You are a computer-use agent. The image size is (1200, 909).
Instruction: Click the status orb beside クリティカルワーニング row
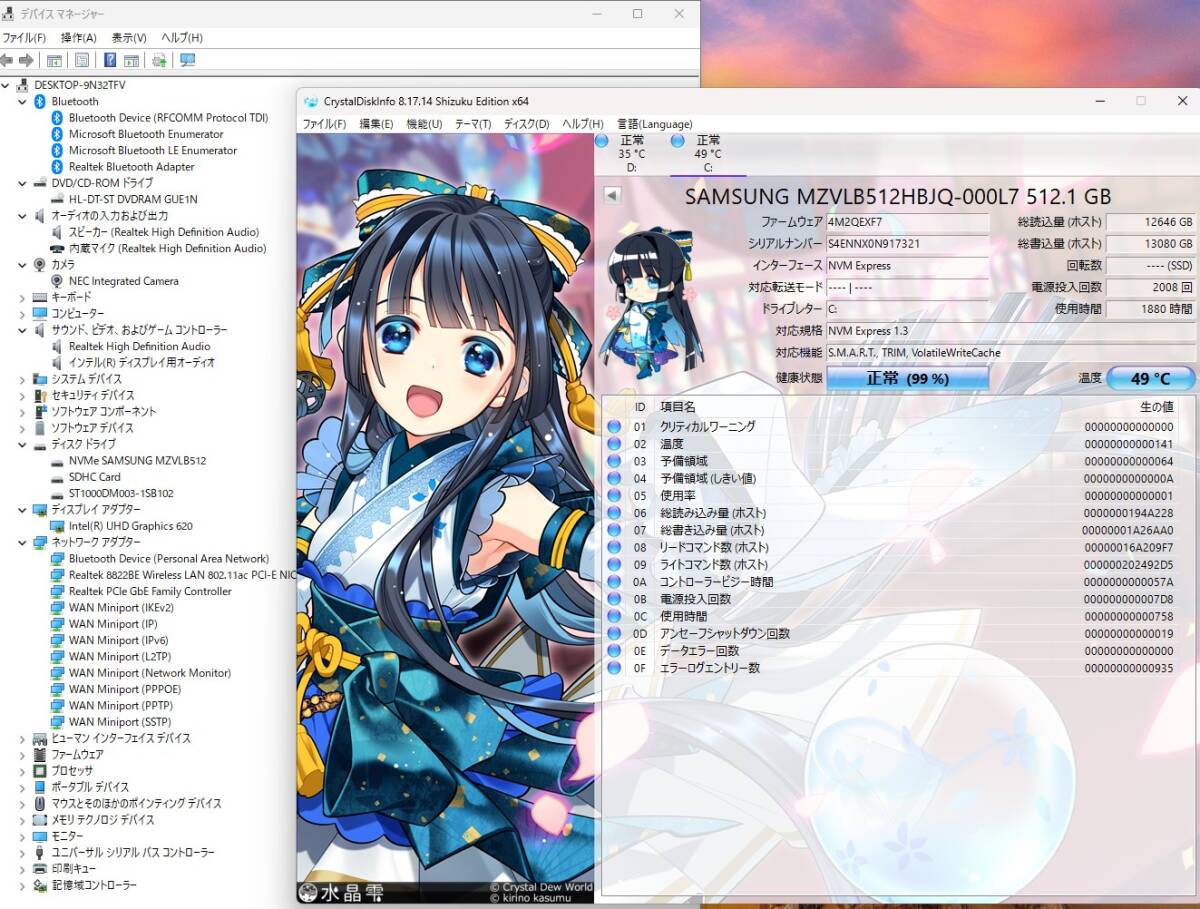611,427
